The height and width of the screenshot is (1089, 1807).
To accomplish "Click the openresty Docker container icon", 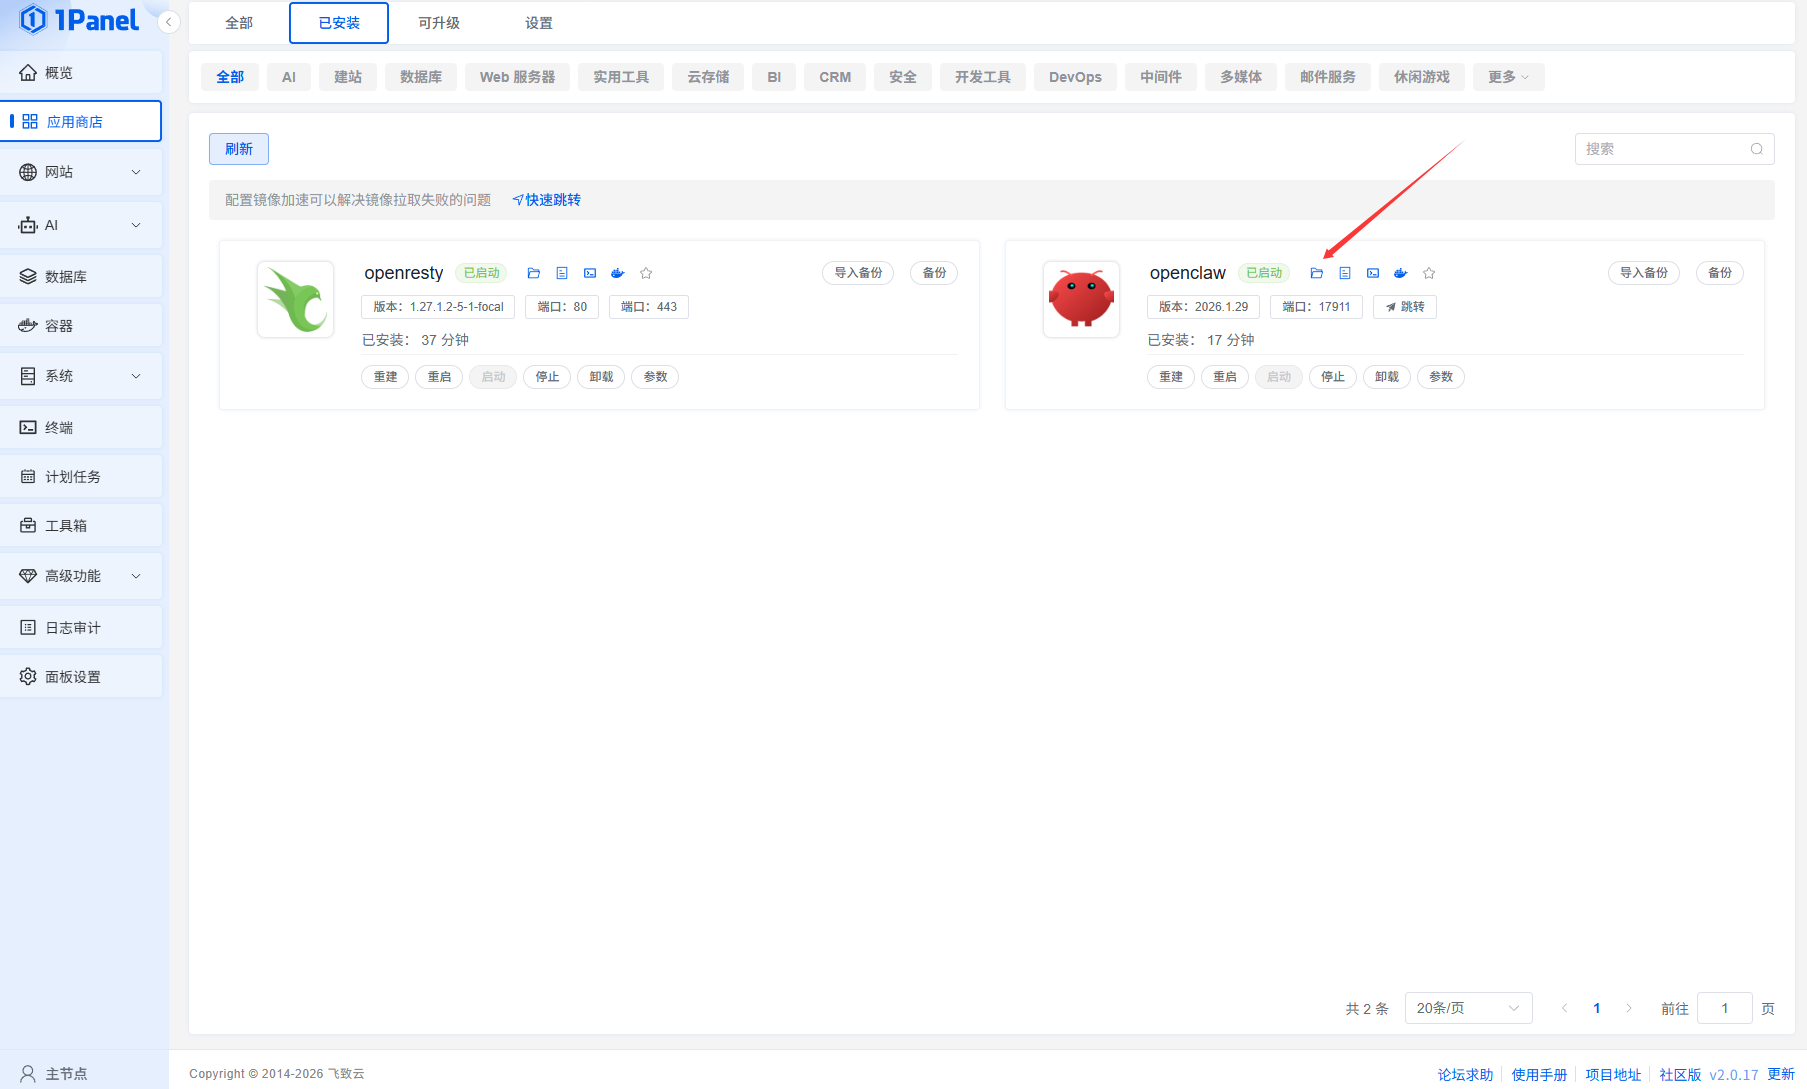I will point(618,273).
